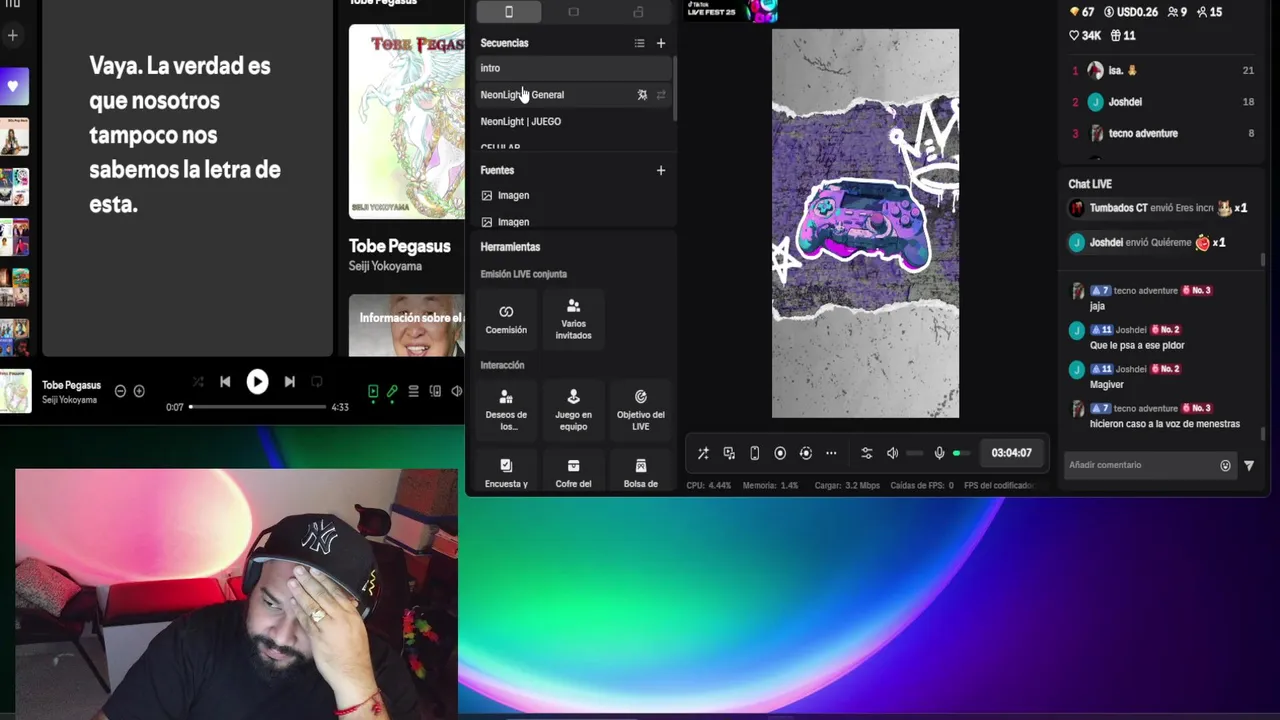
Task: Open Deseos de los... tool
Action: pos(506,410)
